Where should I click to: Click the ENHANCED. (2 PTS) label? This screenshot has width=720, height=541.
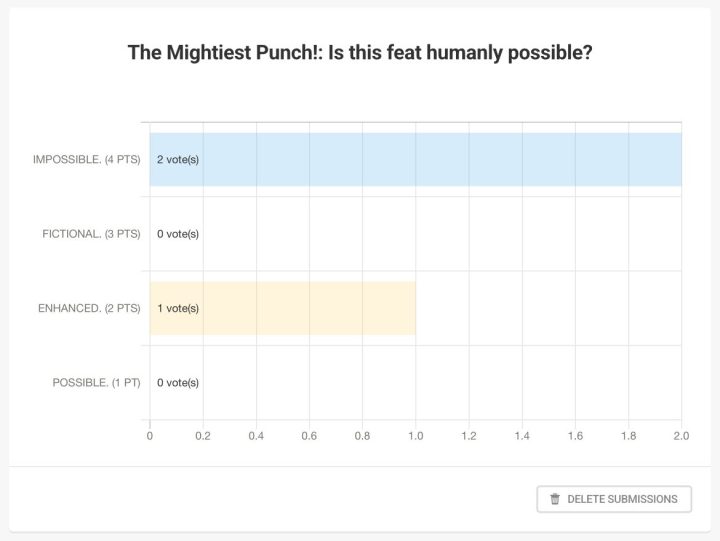point(89,308)
